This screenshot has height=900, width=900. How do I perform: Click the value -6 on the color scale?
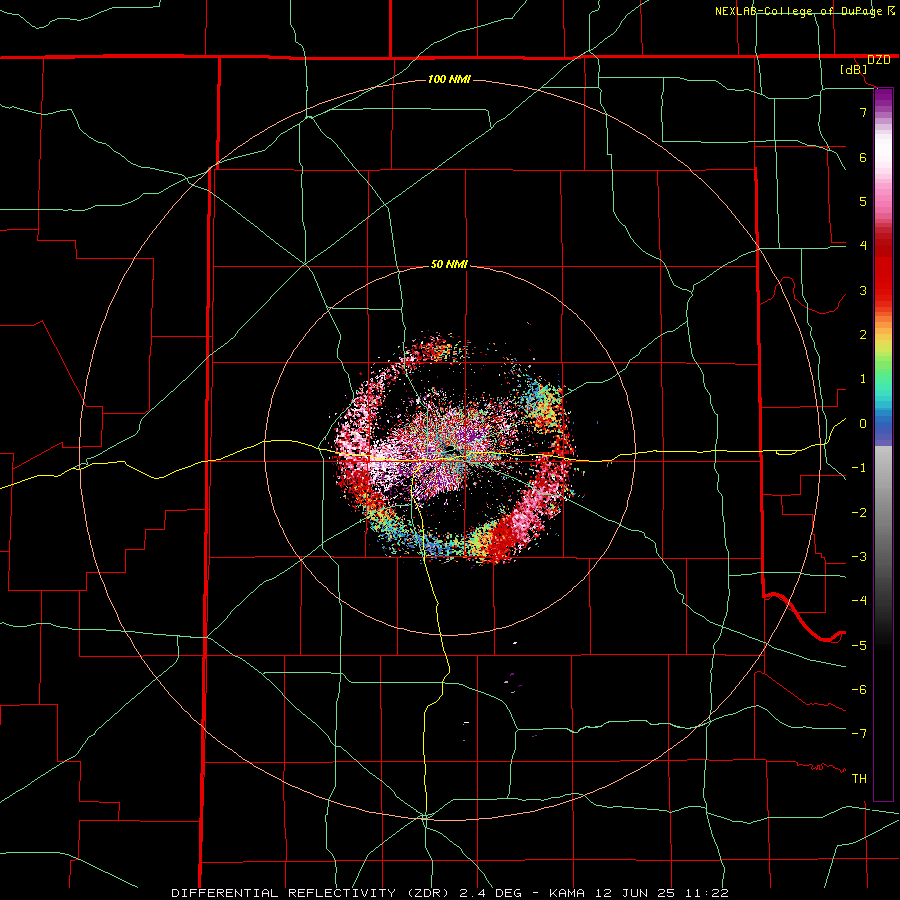[x=859, y=690]
